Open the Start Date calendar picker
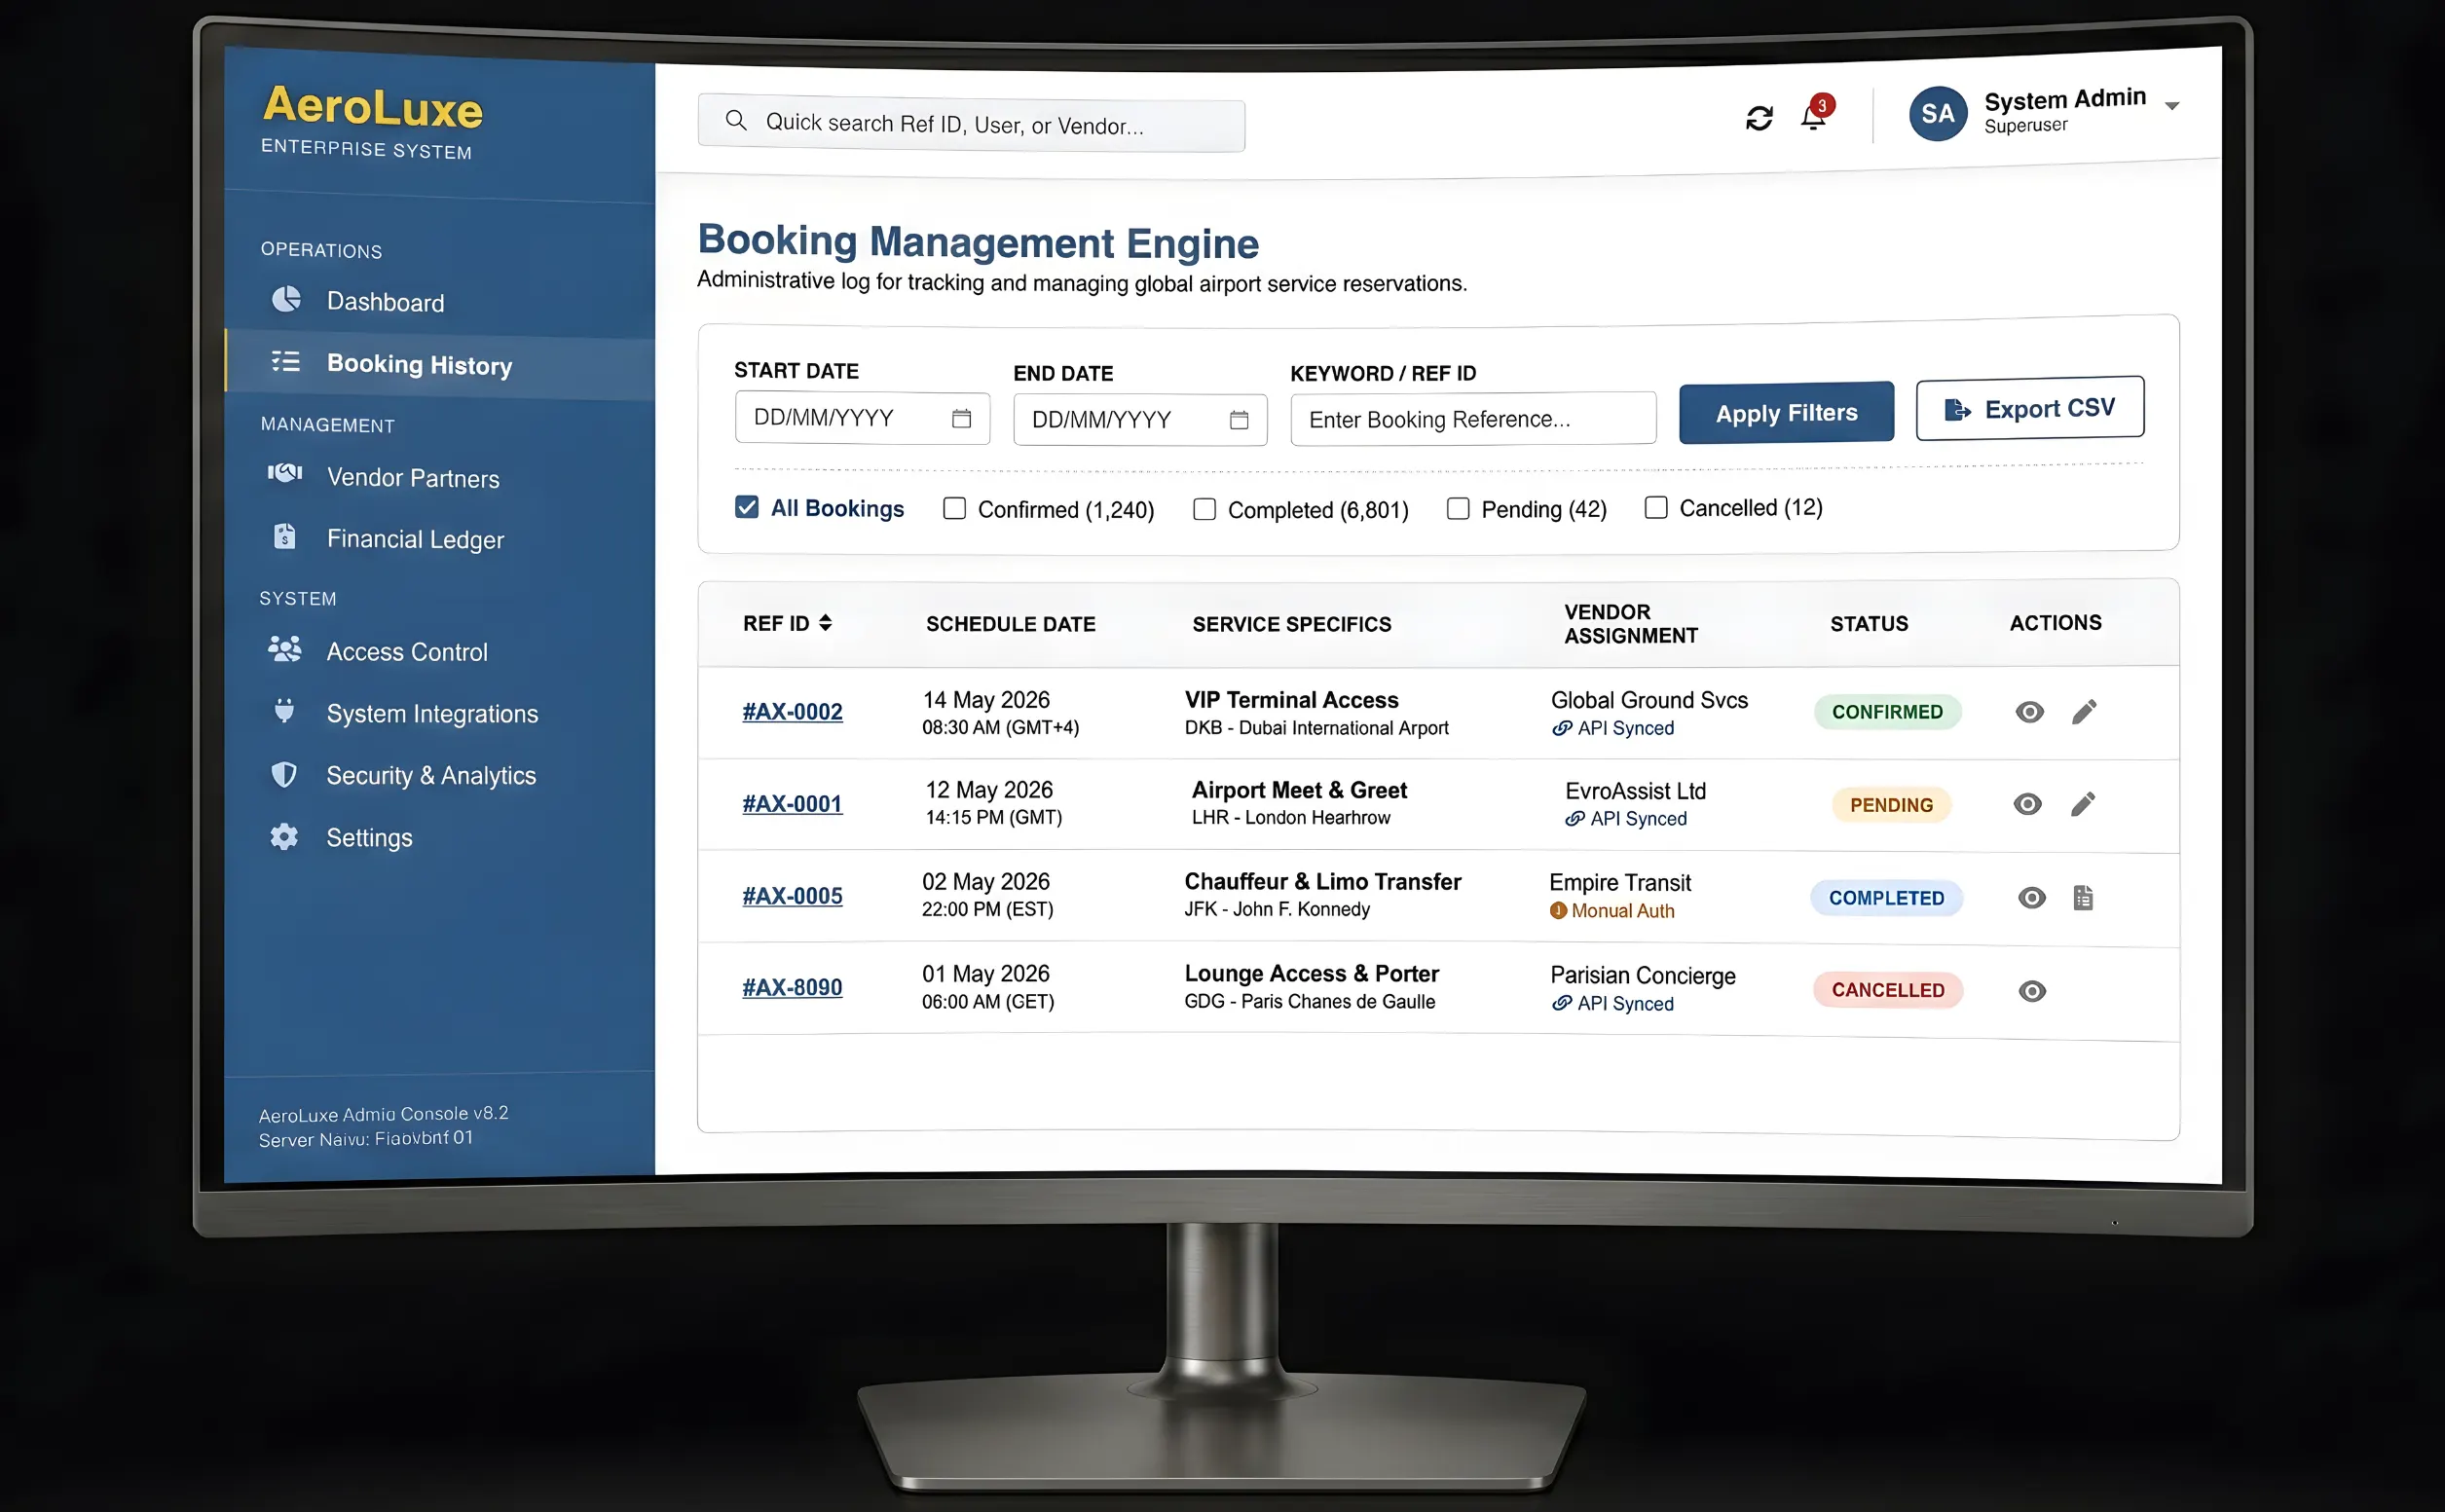Screen dimensions: 2445x1512 coord(961,418)
